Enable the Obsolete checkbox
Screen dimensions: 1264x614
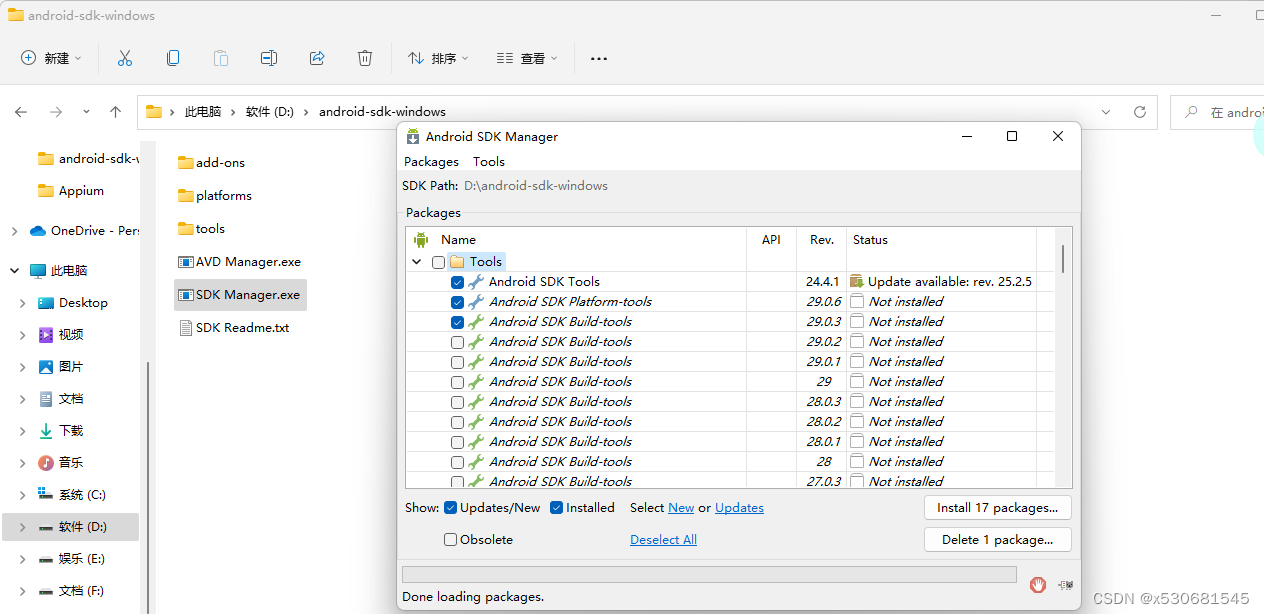(x=450, y=540)
